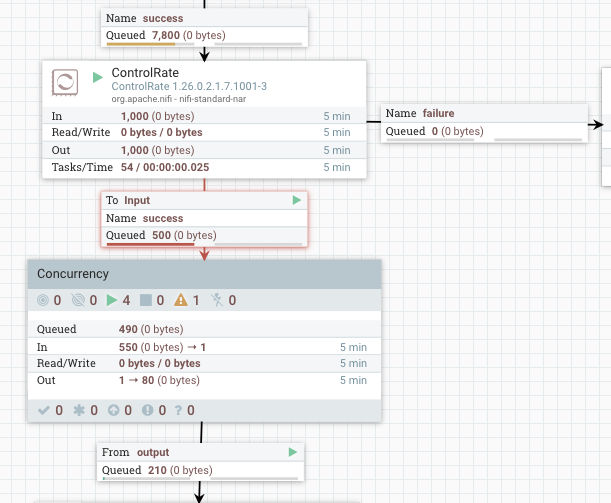Select the Concurrency process group header
The height and width of the screenshot is (503, 611).
click(x=204, y=274)
